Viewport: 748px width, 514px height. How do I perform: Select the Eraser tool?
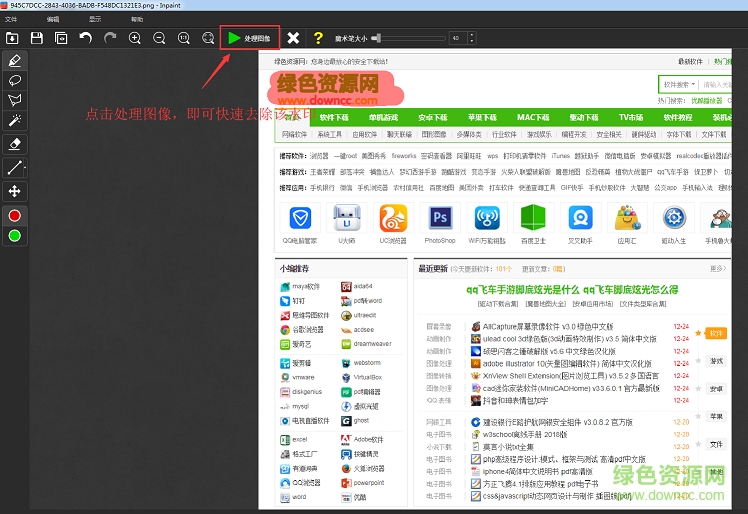(15, 144)
